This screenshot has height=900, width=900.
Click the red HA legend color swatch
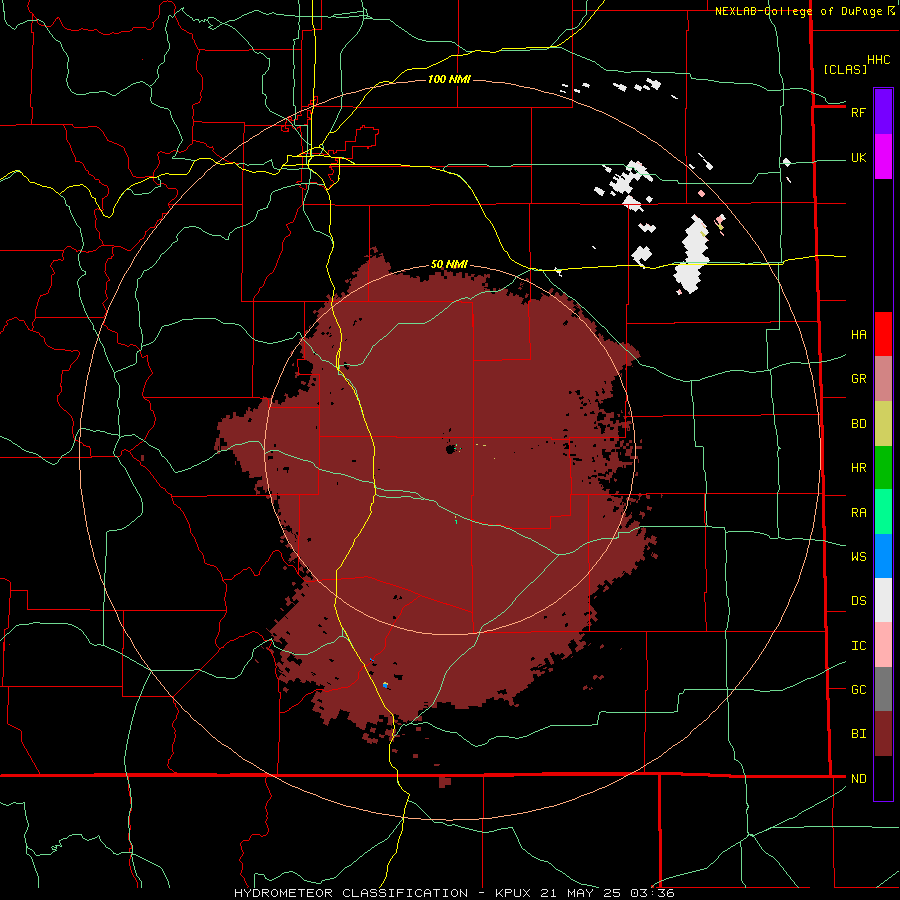click(883, 334)
